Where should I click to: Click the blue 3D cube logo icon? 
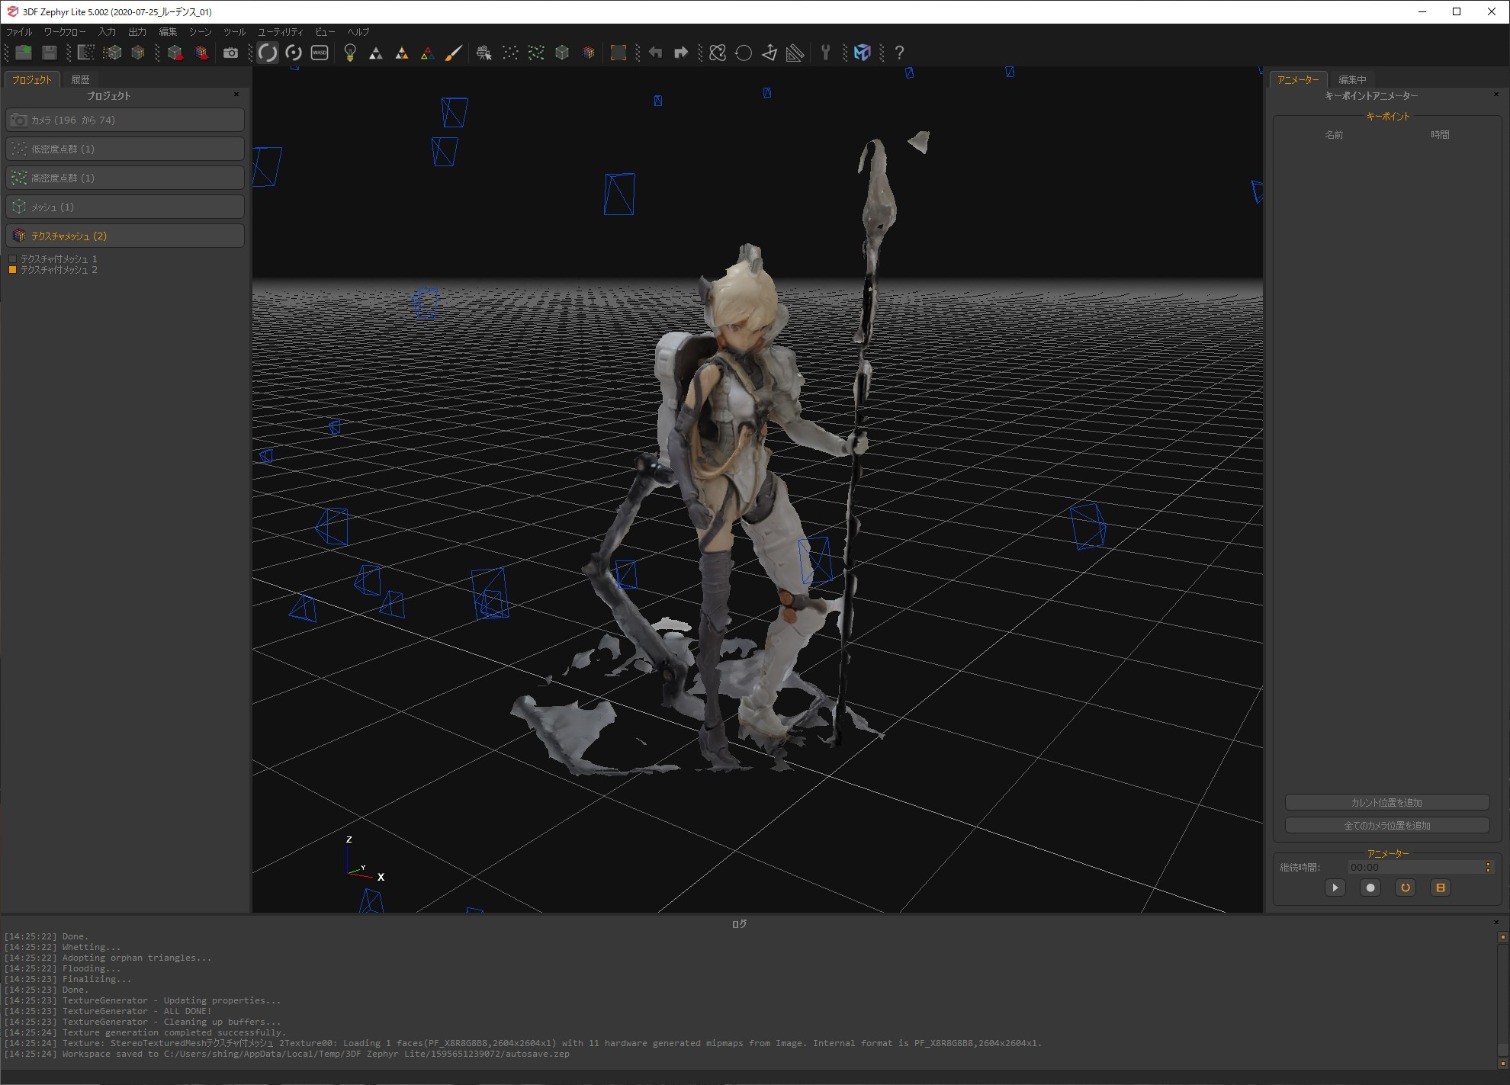coord(862,53)
